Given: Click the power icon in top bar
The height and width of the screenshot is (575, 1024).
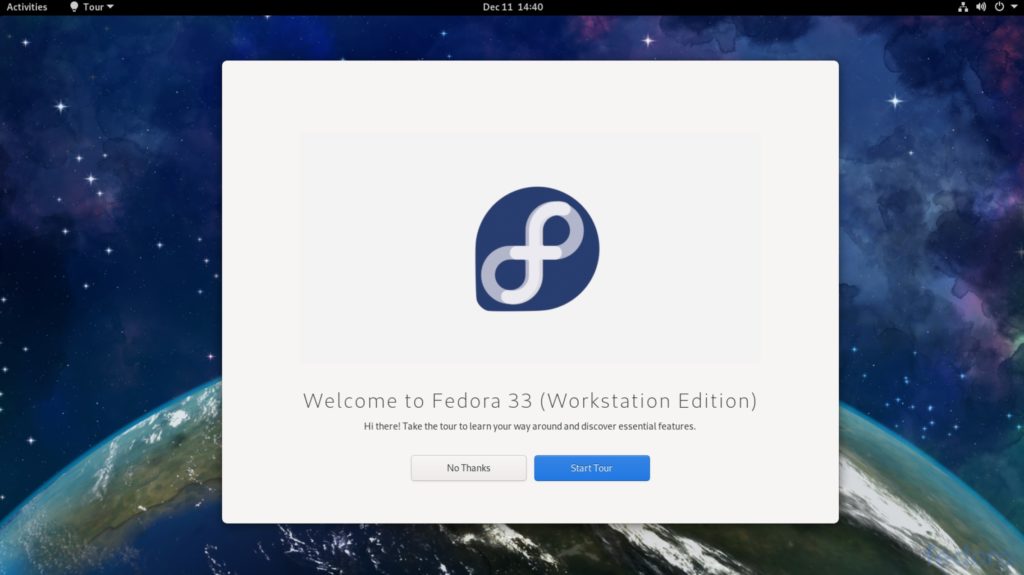Looking at the screenshot, I should (x=999, y=7).
